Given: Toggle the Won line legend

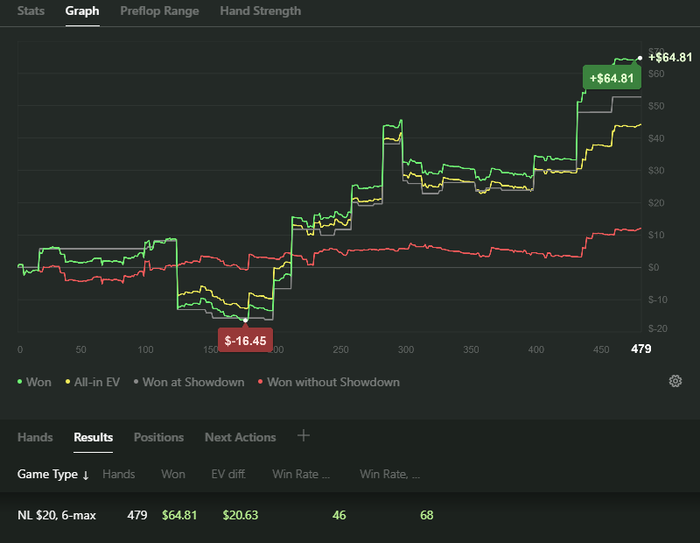Looking at the screenshot, I should [34, 382].
